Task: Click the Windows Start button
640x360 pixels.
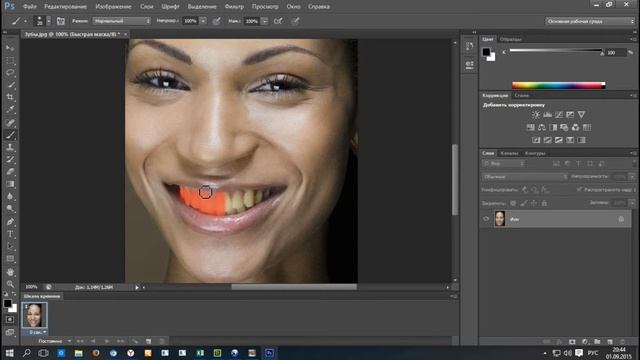Action: pos(9,353)
